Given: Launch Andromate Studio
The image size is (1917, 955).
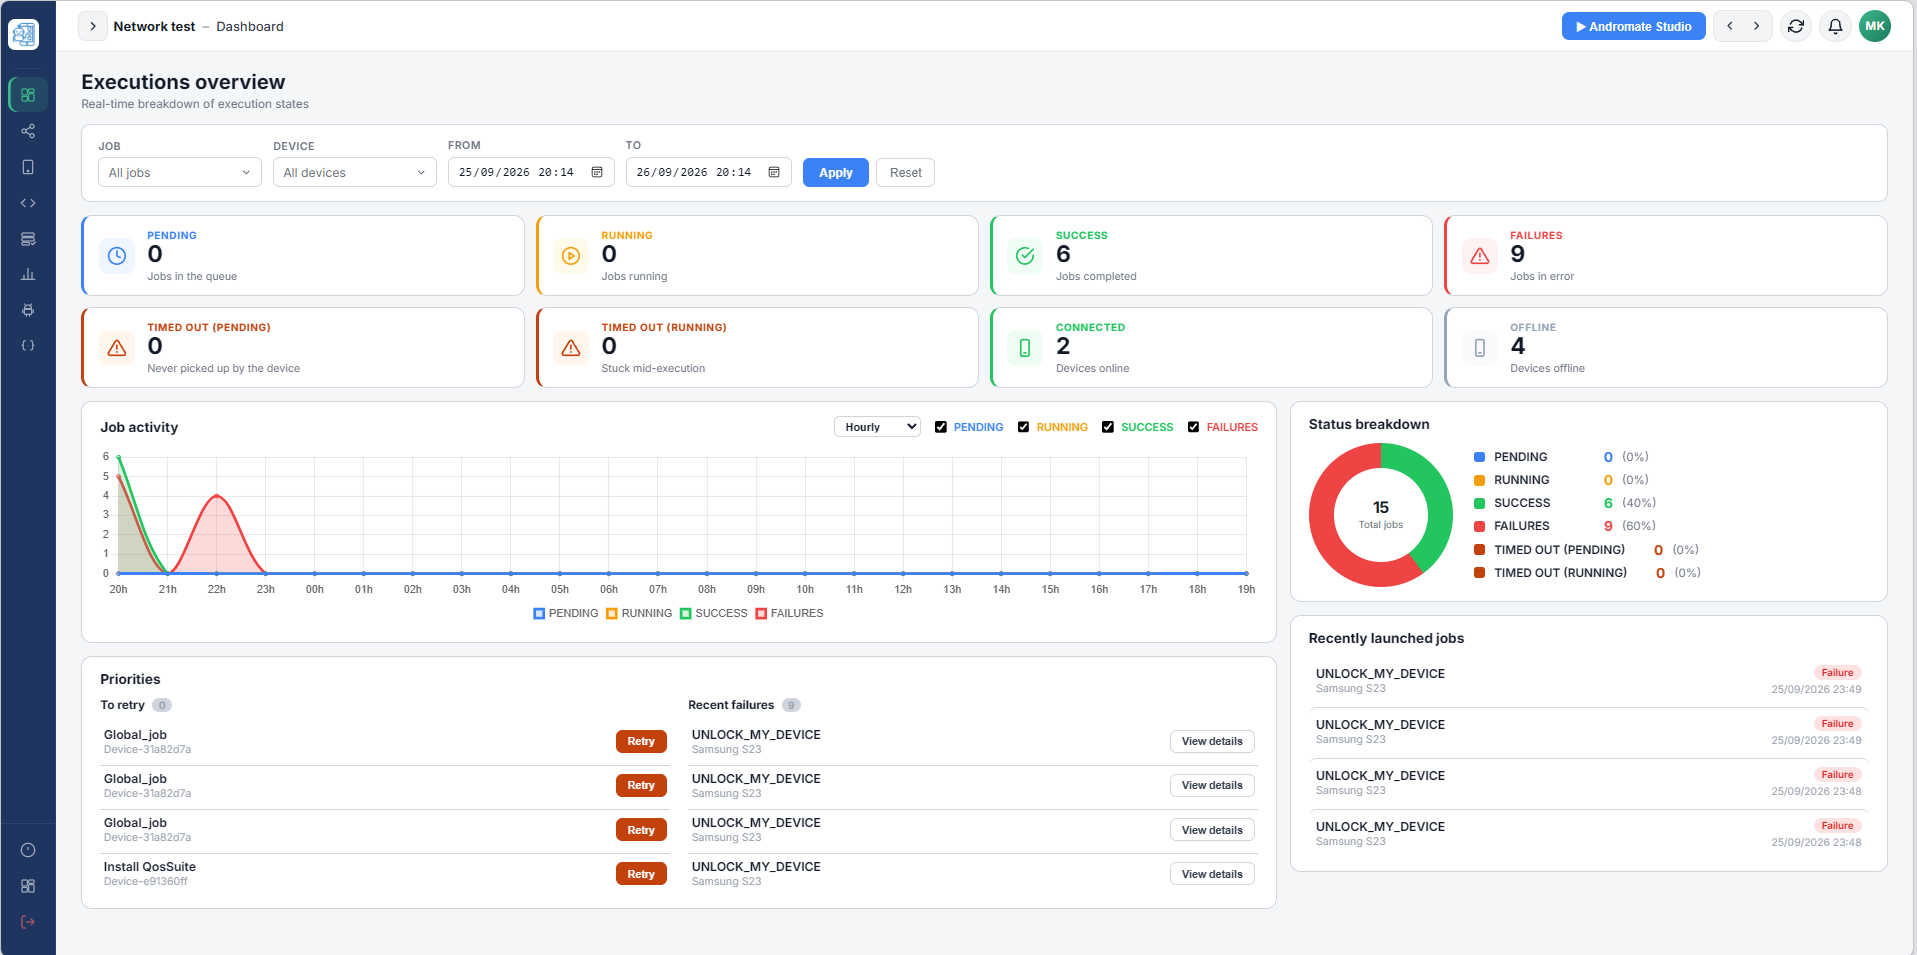Looking at the screenshot, I should click(x=1633, y=26).
